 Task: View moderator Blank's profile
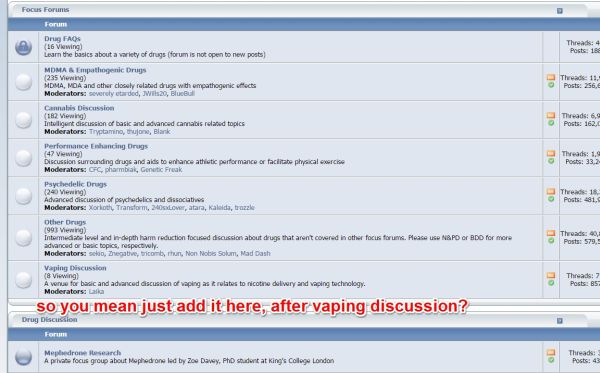(x=161, y=132)
